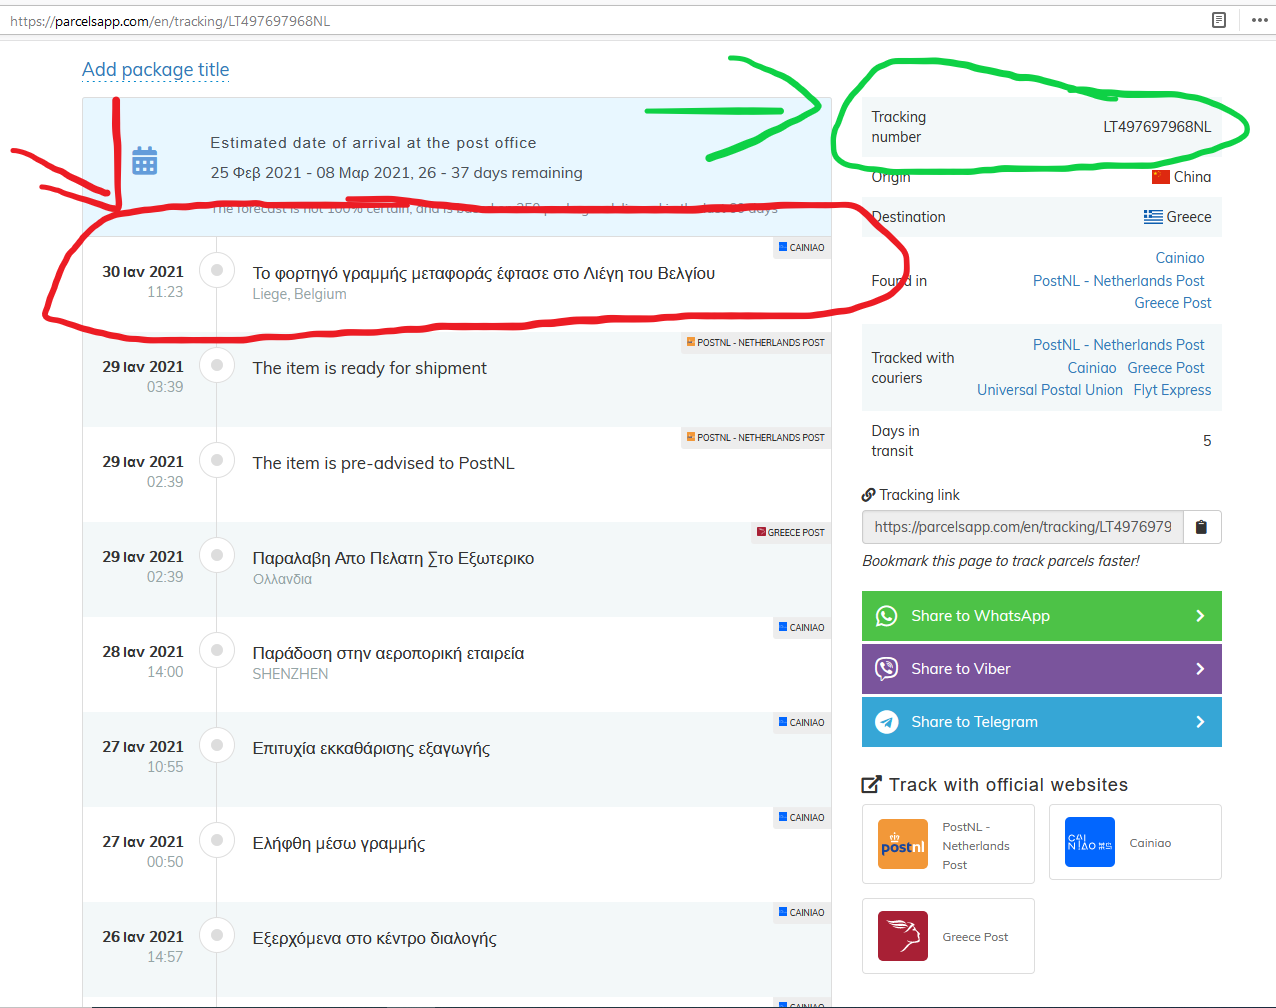Click timeline dot for Ελήφθη μέσω γραμμής
The height and width of the screenshot is (1008, 1276).
tap(217, 840)
